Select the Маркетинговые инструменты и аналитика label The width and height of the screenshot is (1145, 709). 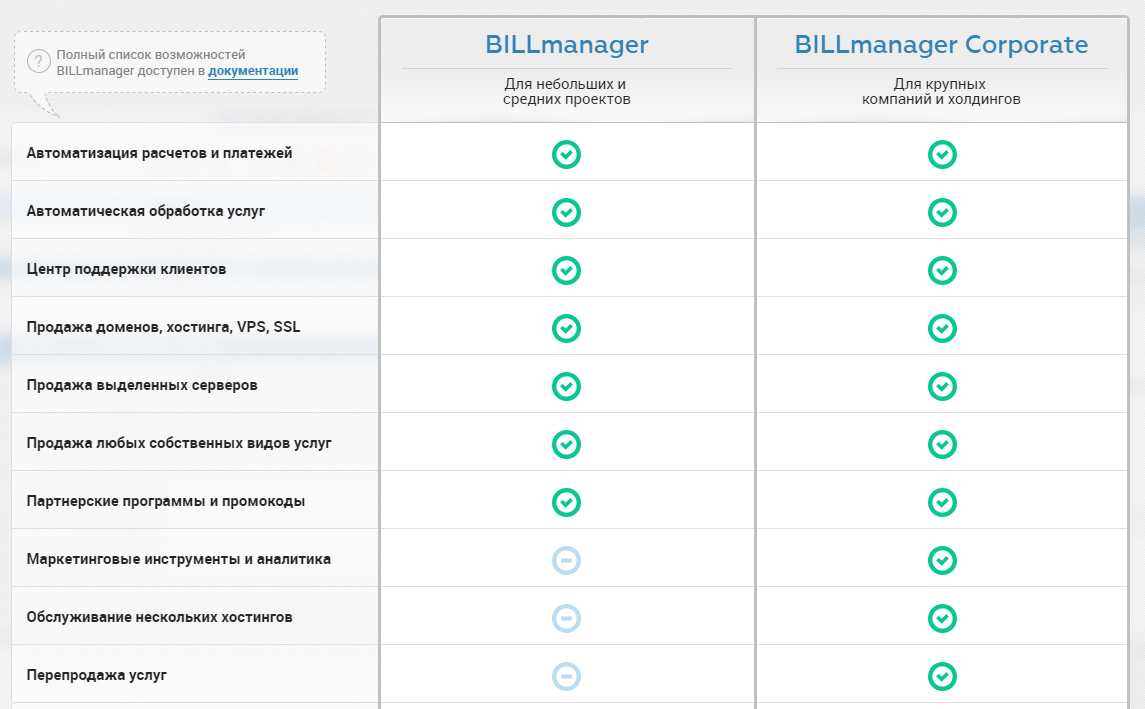[x=178, y=559]
